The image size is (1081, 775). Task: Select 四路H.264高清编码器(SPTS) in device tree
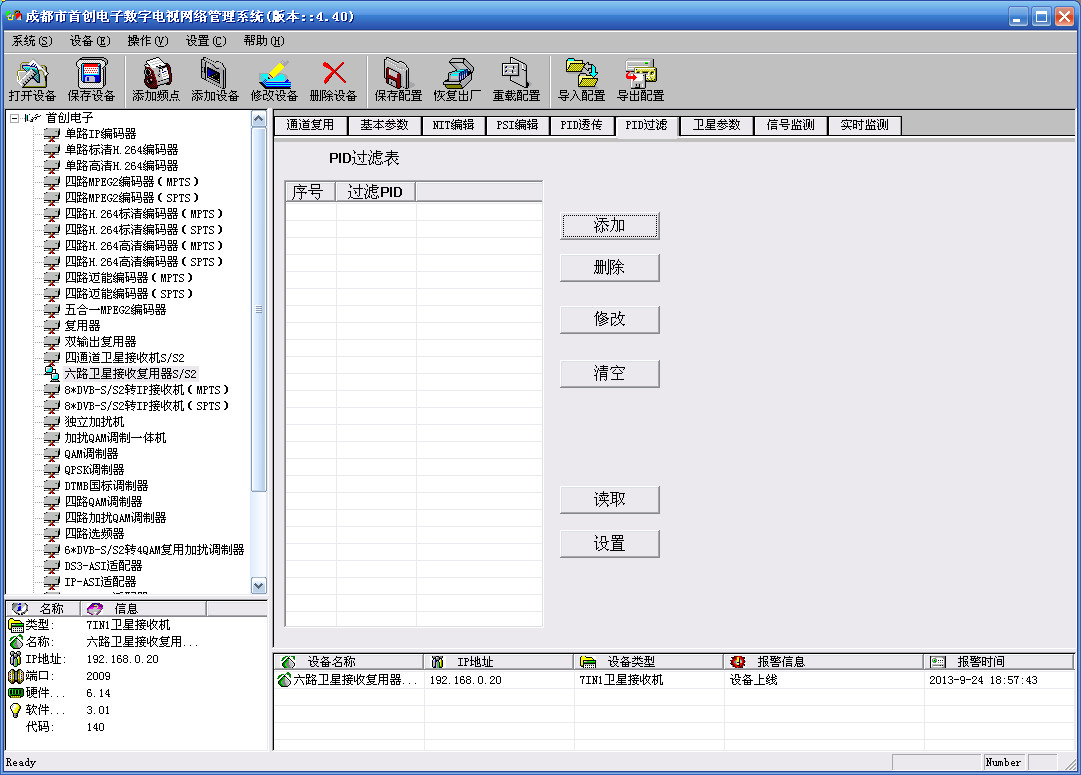click(x=143, y=262)
